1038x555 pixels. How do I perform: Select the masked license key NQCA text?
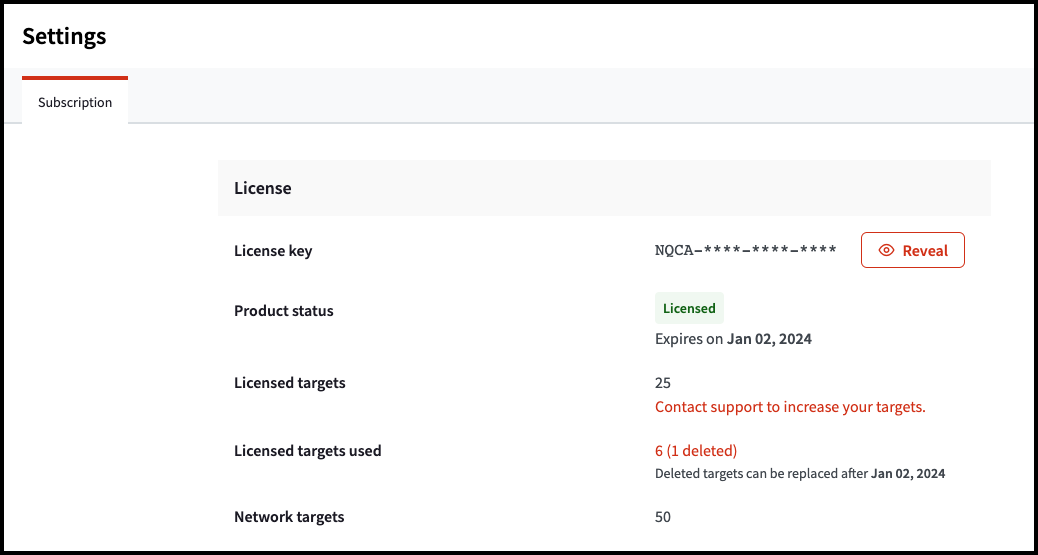[745, 251]
